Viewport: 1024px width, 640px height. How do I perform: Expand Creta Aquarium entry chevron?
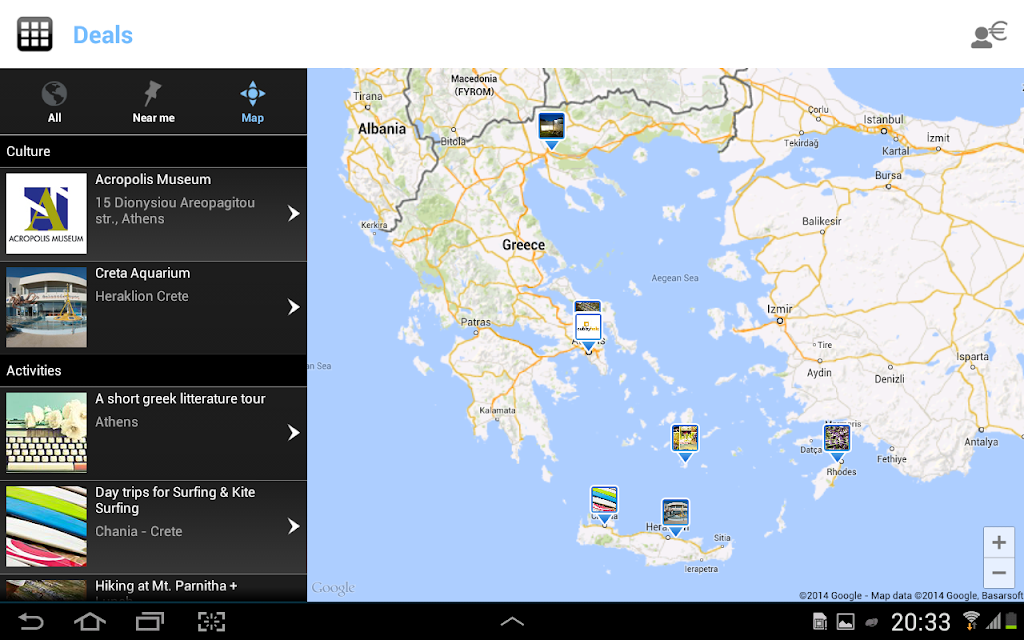294,307
